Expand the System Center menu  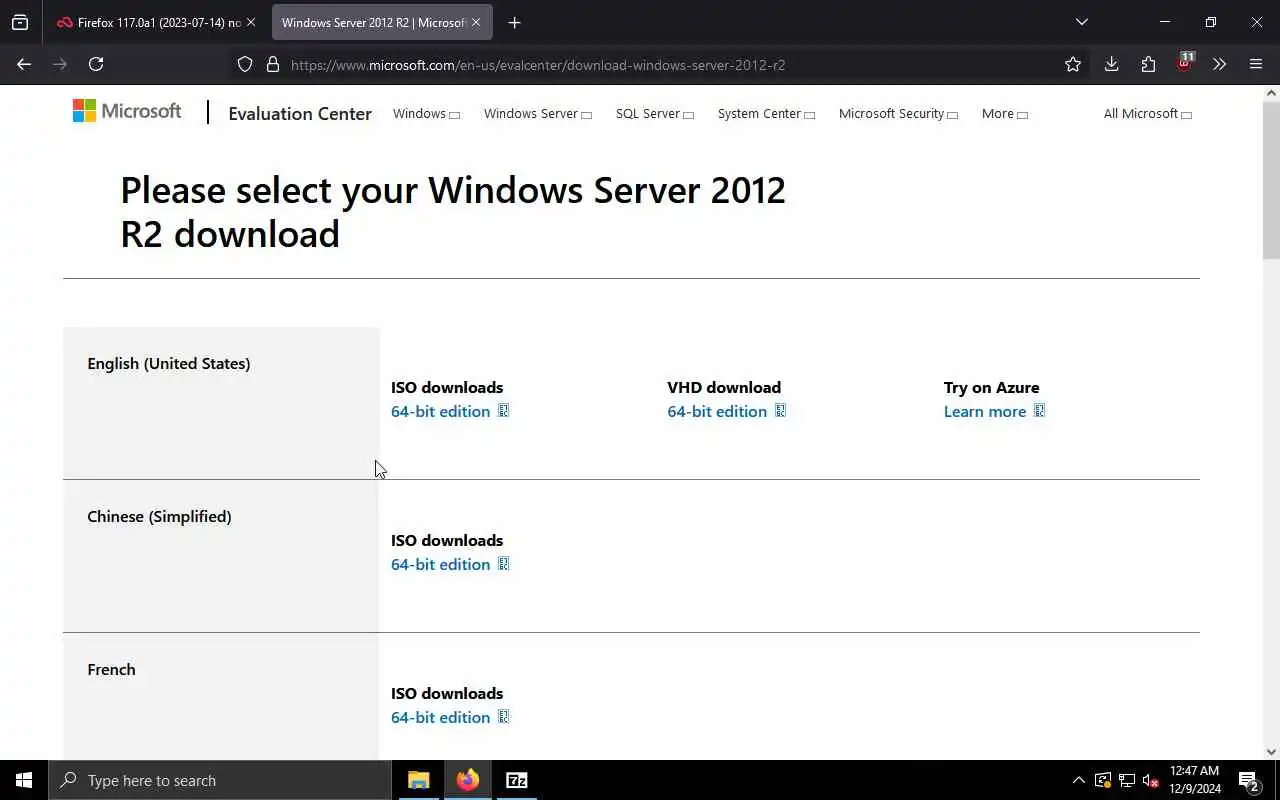[x=766, y=114]
